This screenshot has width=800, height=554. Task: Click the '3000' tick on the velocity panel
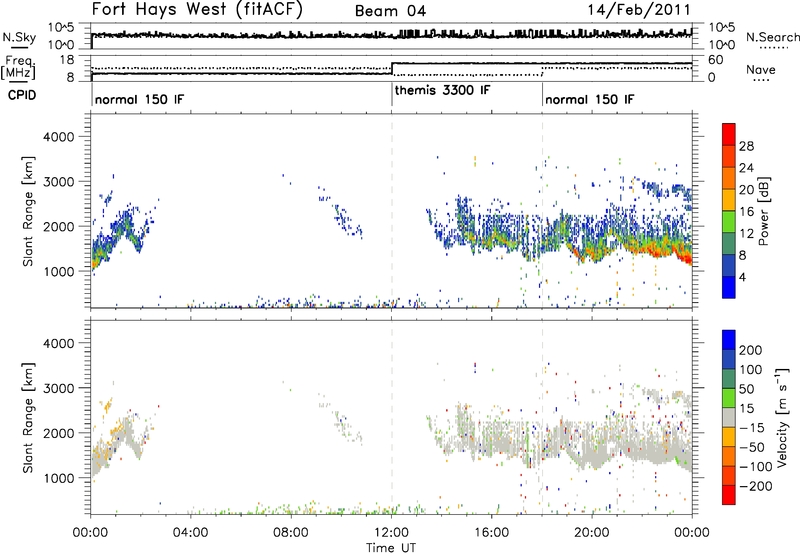click(58, 388)
